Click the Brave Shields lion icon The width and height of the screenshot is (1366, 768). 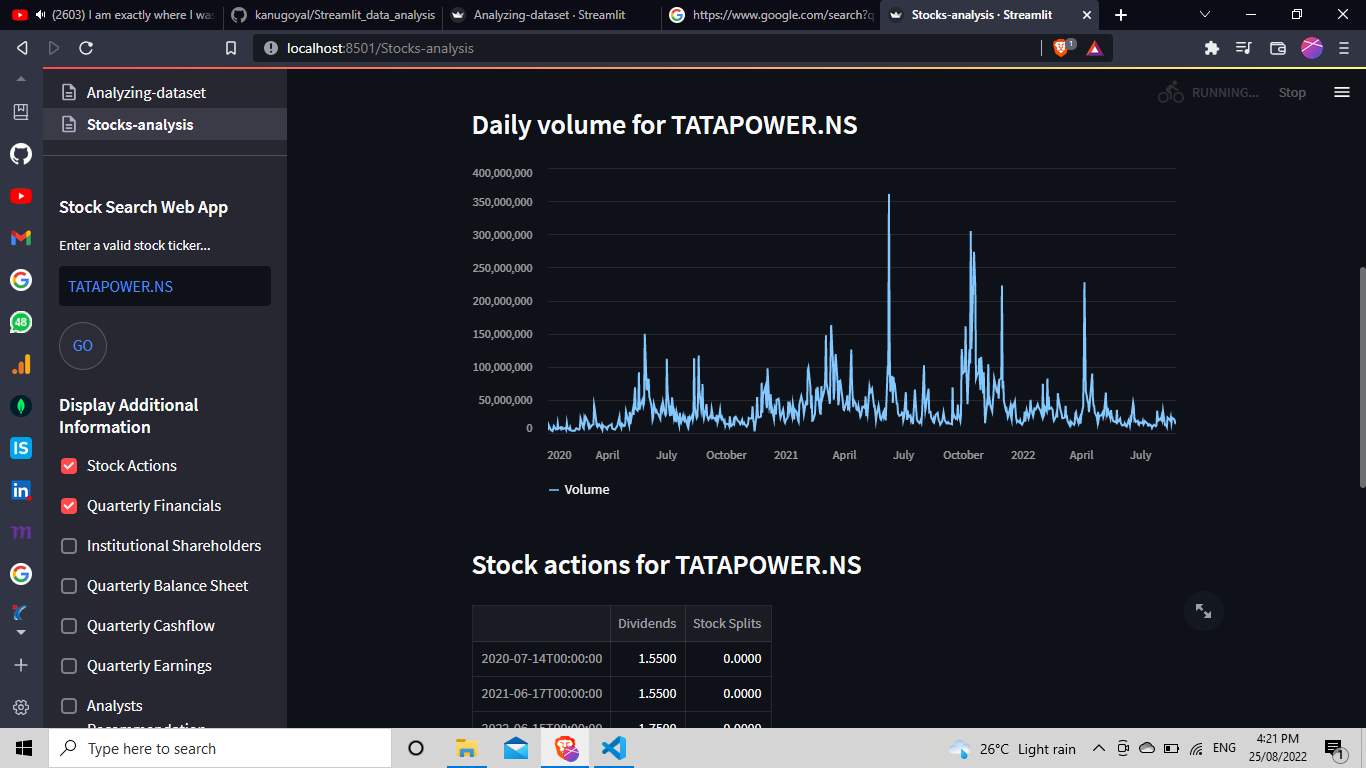click(1062, 48)
